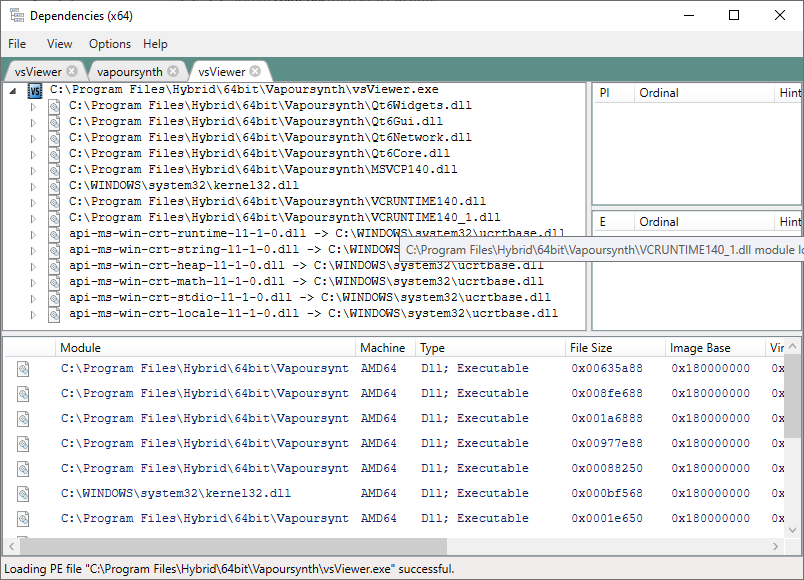The width and height of the screenshot is (804, 580).
Task: Collapse the vsViewer.exe root tree node
Action: click(12, 90)
